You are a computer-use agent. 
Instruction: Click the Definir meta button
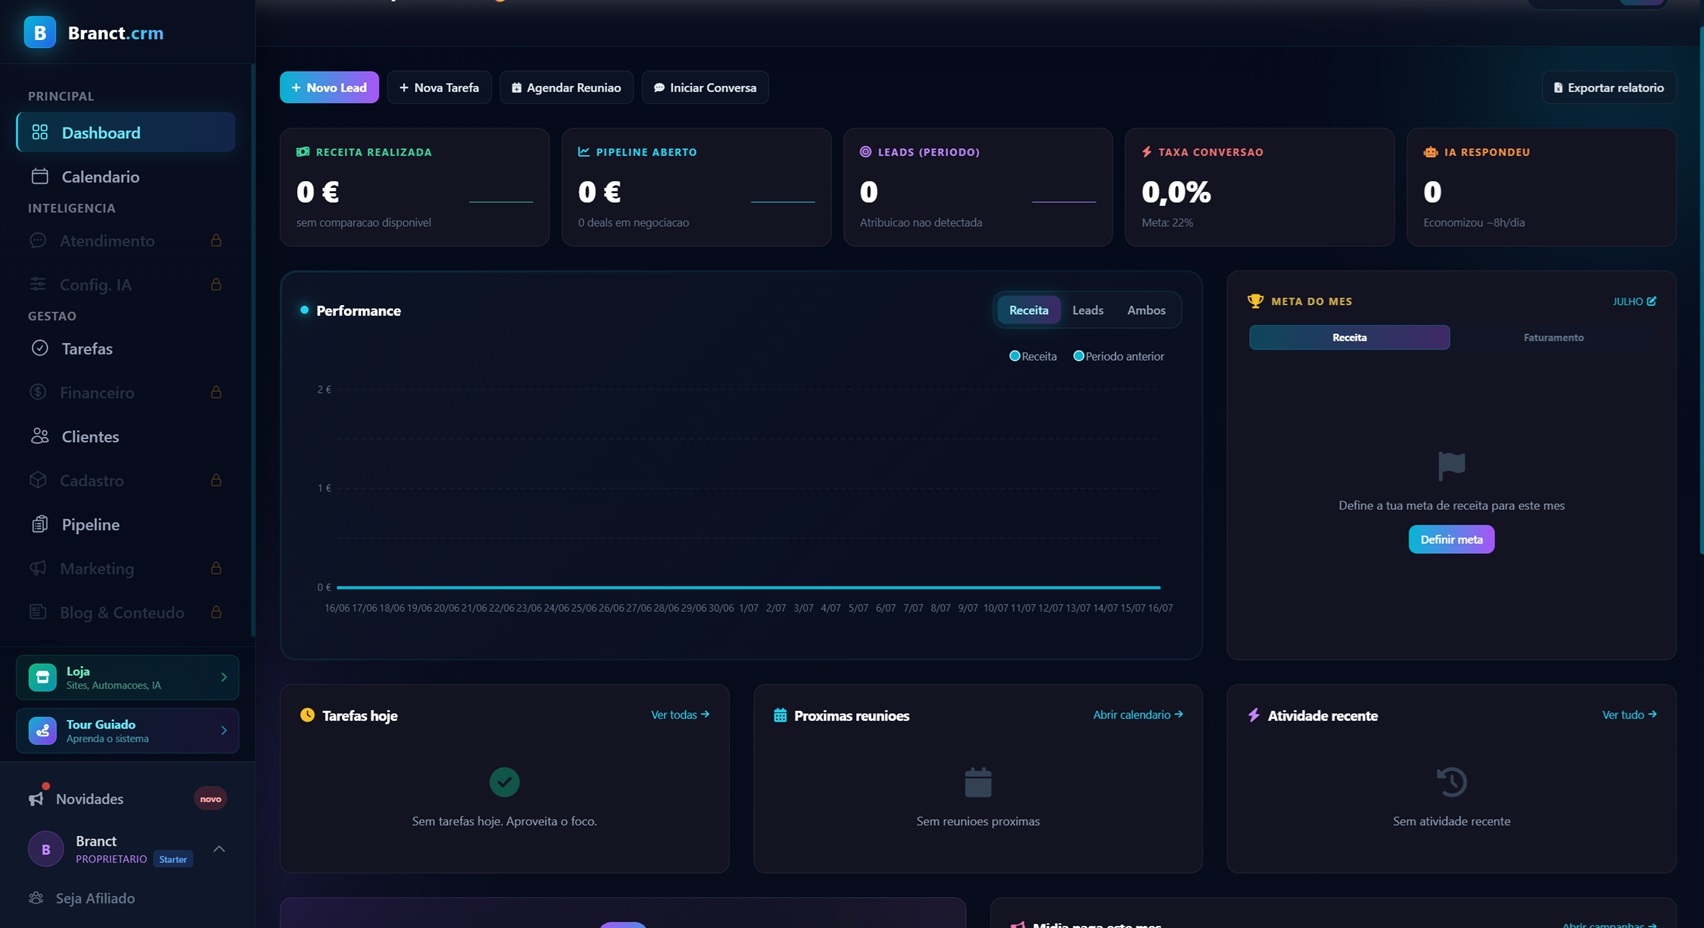[x=1451, y=539]
